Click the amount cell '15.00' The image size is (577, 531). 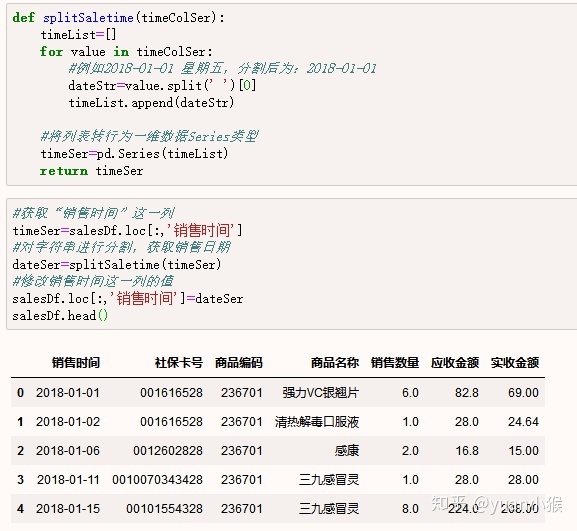click(524, 451)
